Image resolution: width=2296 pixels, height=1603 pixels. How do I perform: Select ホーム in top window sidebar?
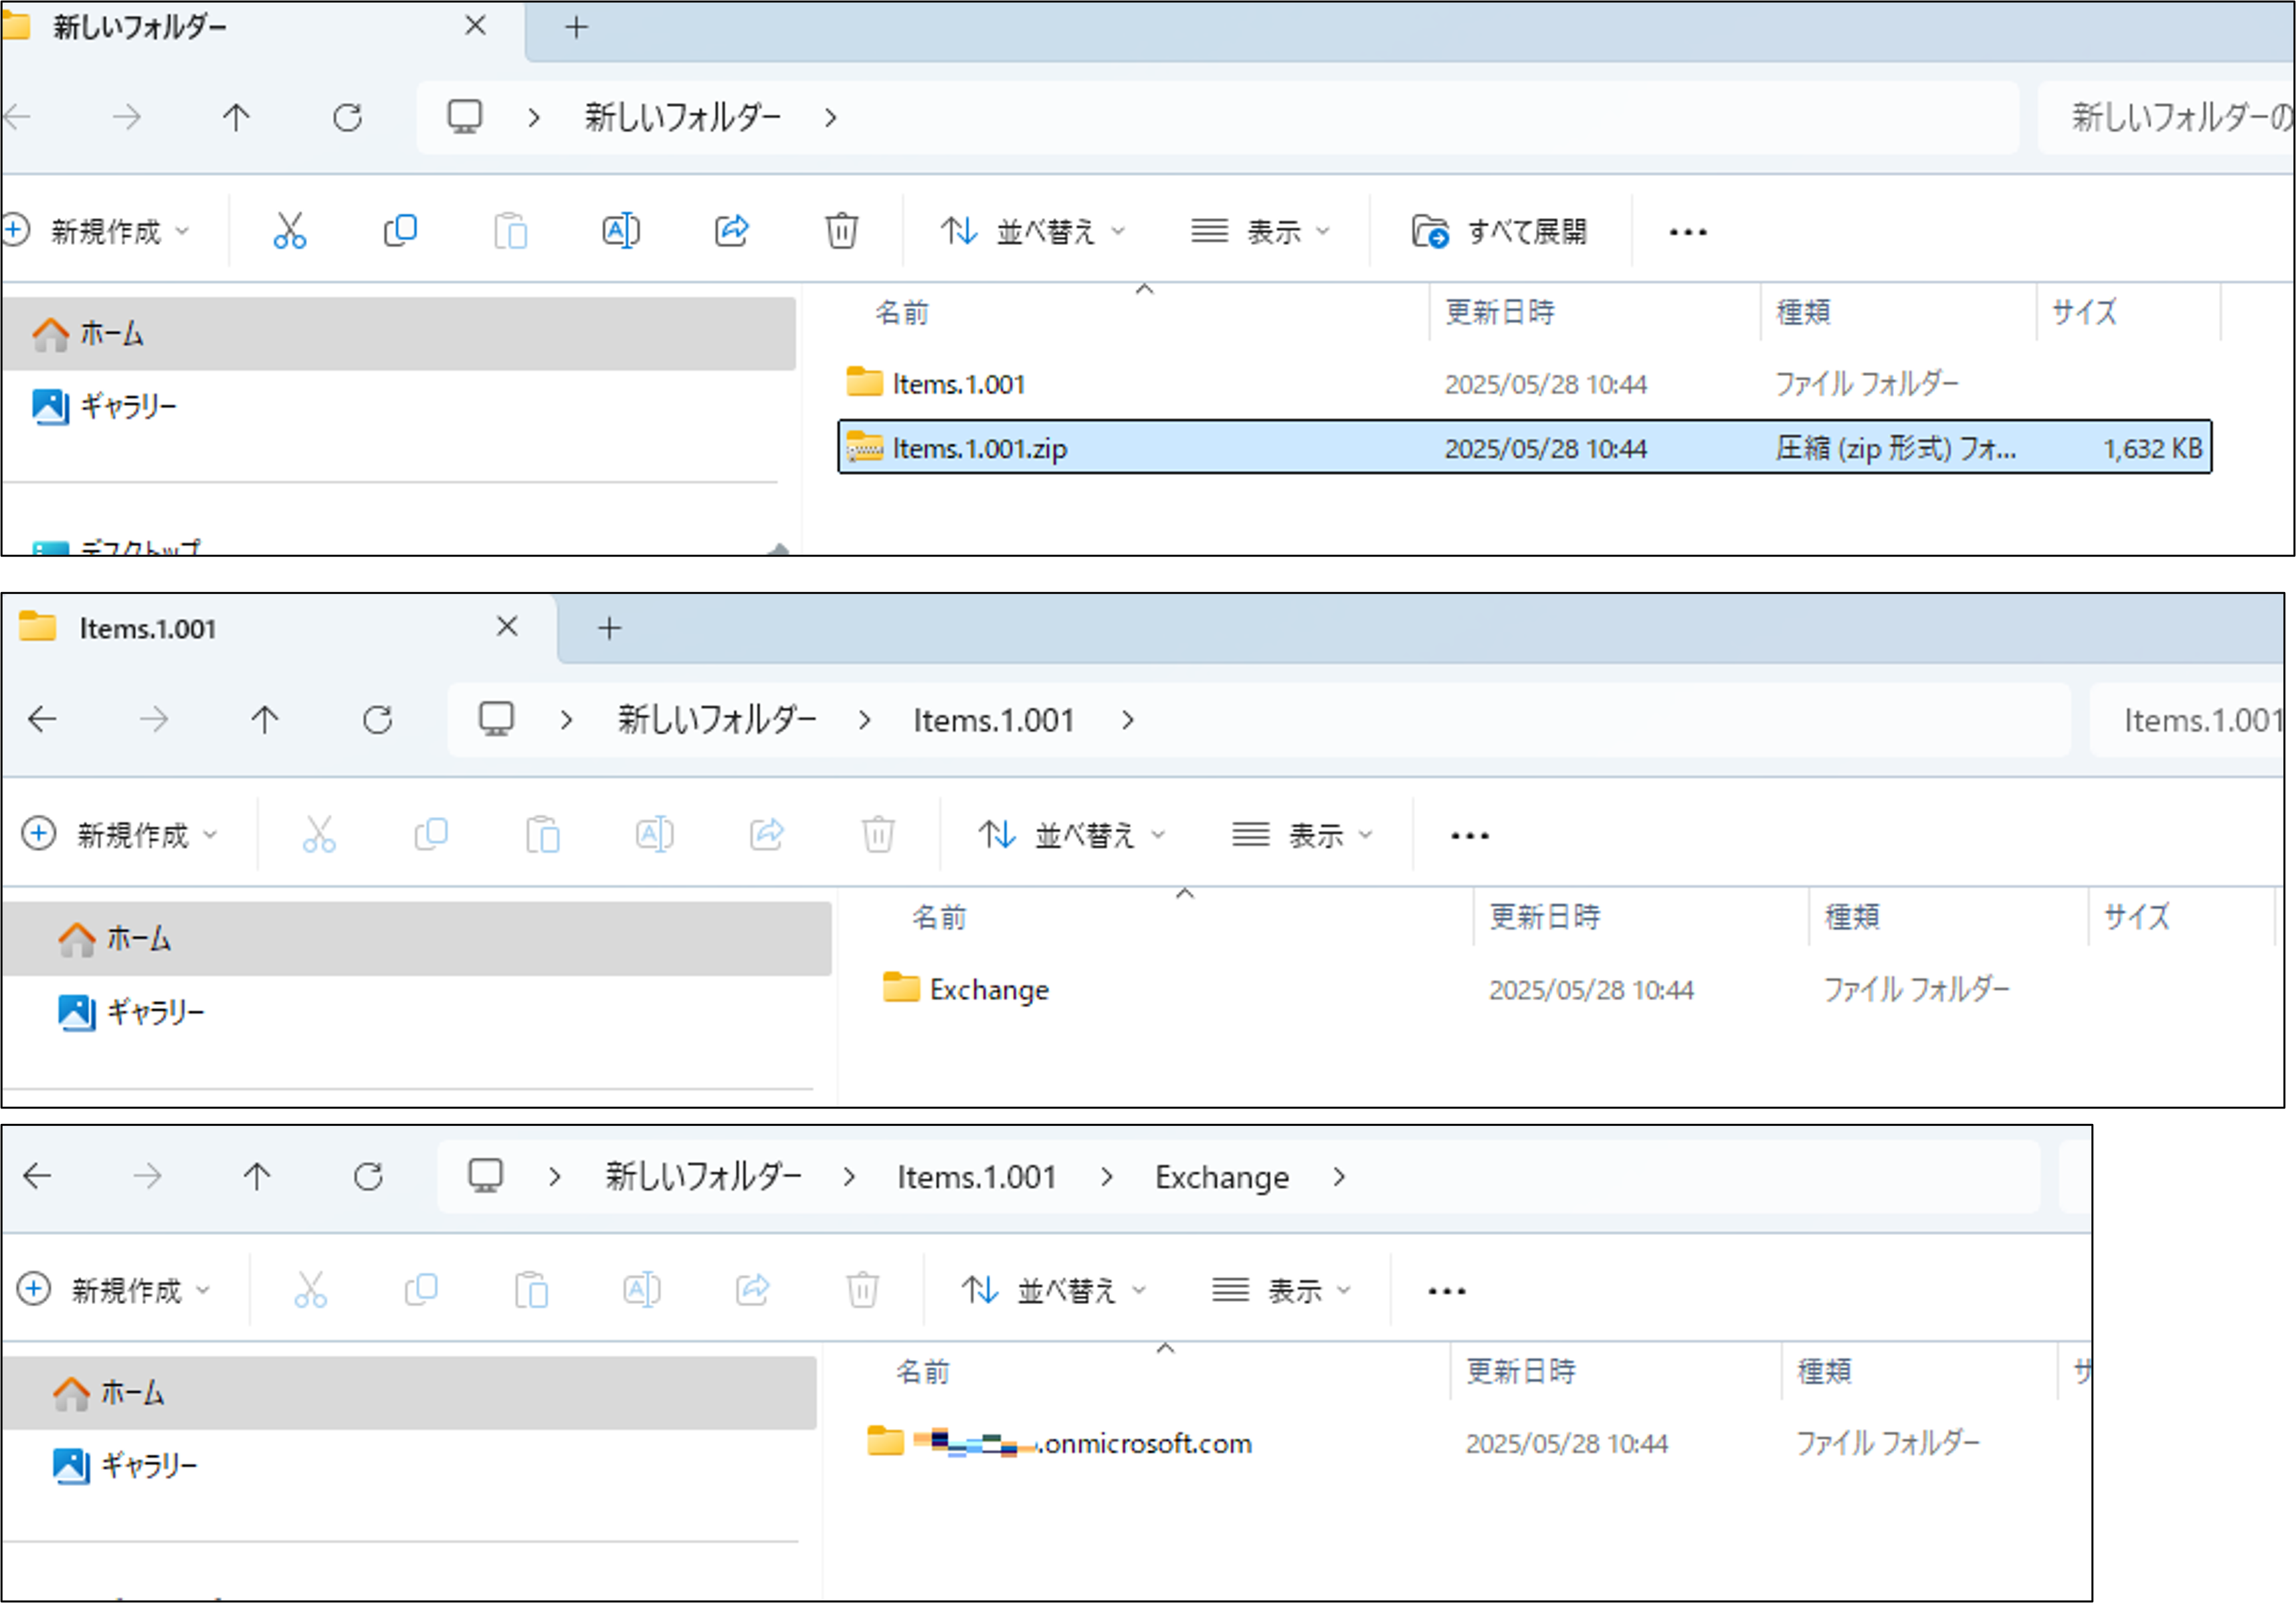pyautogui.click(x=399, y=333)
